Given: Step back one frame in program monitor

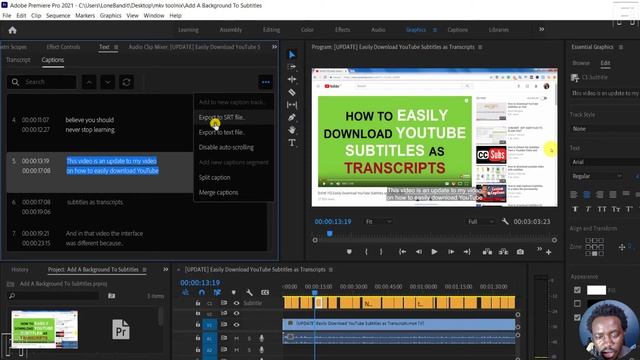Looking at the screenshot, I should [419, 252].
